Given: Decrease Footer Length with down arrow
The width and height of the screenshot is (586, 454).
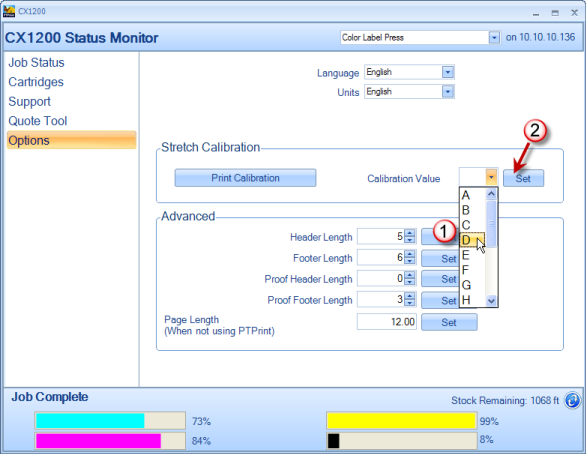Looking at the screenshot, I should [x=410, y=260].
